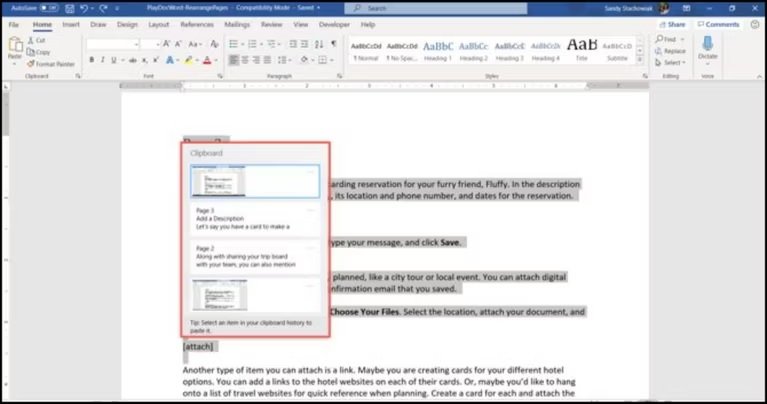Increase paragraph indent
Screen dimensions: 767x404
tap(304, 44)
